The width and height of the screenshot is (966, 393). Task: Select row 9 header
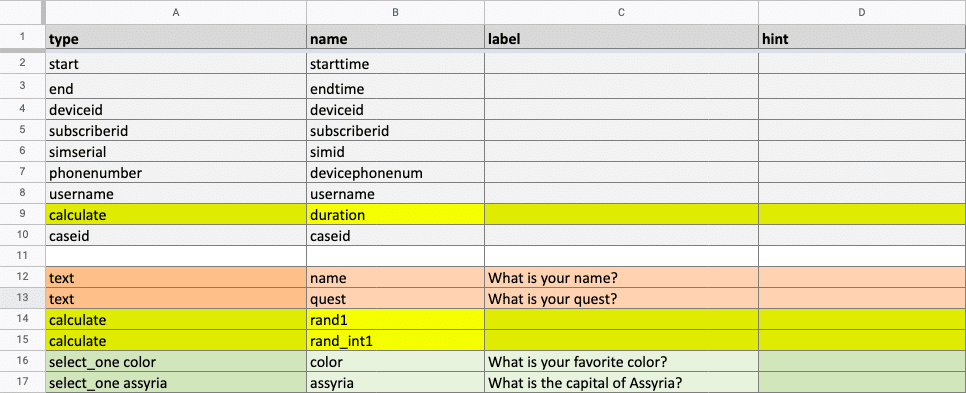22,214
